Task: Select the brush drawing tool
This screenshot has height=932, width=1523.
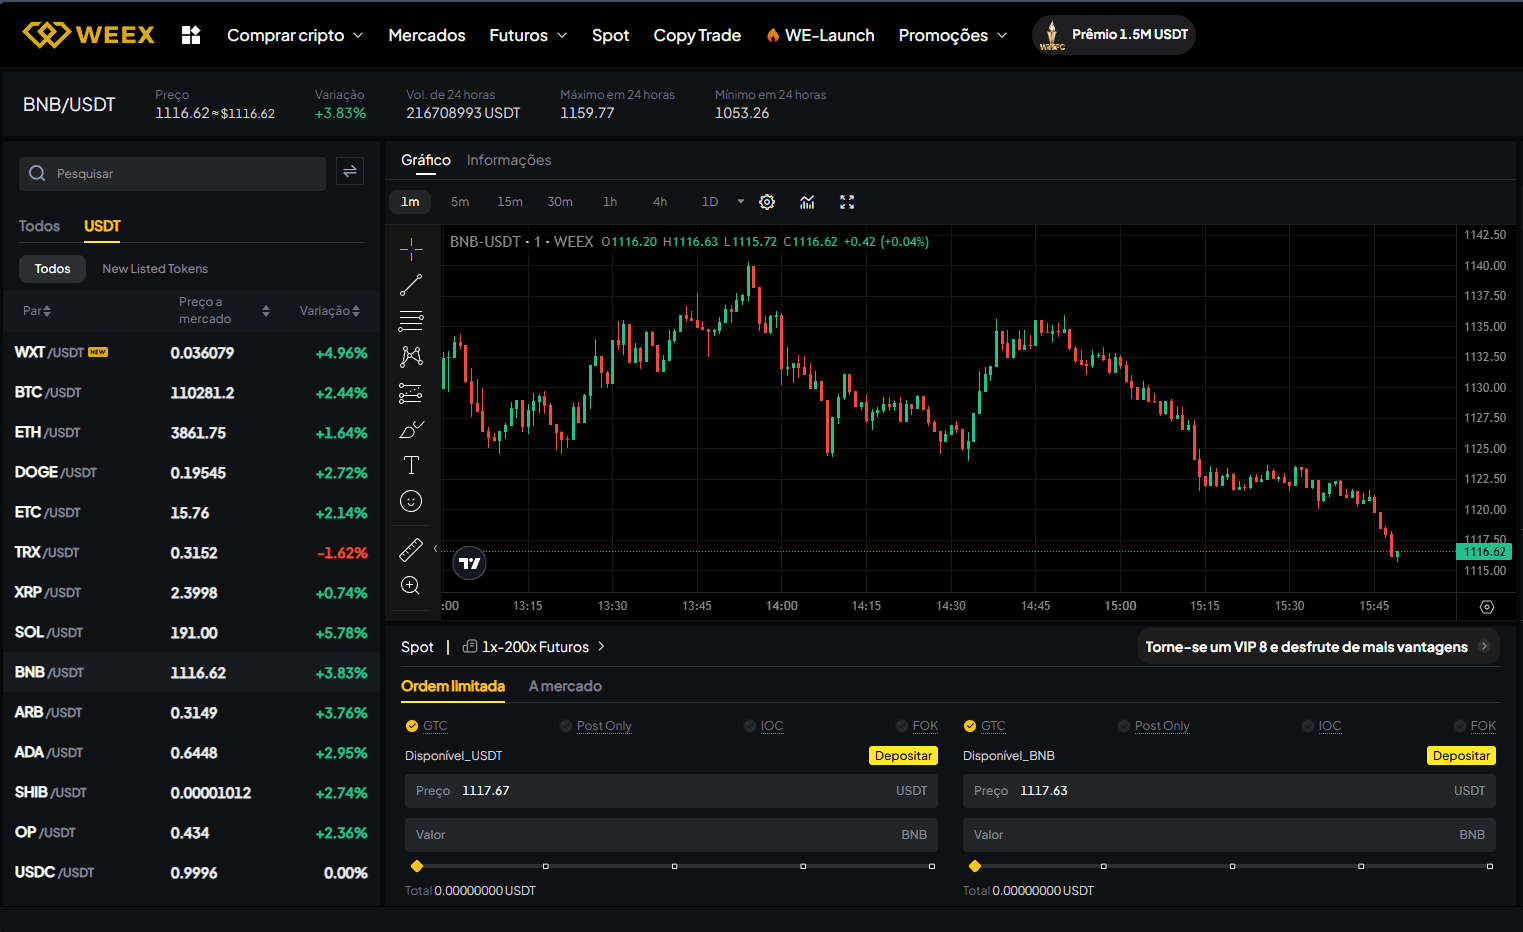Action: (x=411, y=429)
